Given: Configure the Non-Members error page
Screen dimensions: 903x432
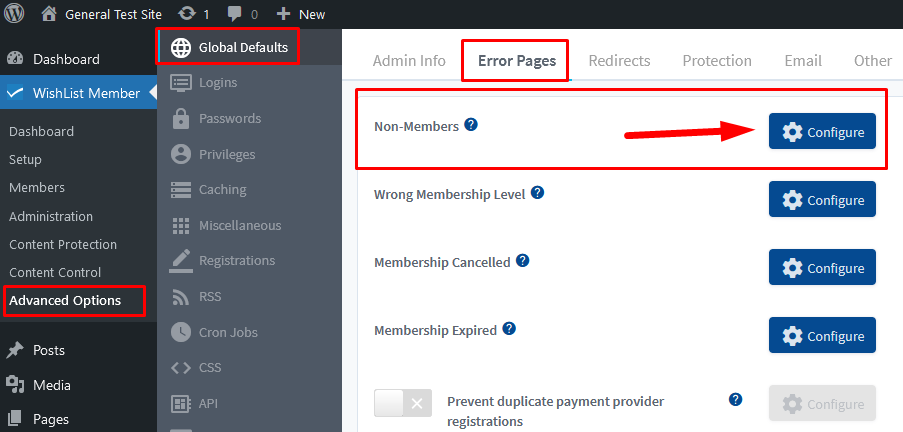Looking at the screenshot, I should tap(822, 131).
